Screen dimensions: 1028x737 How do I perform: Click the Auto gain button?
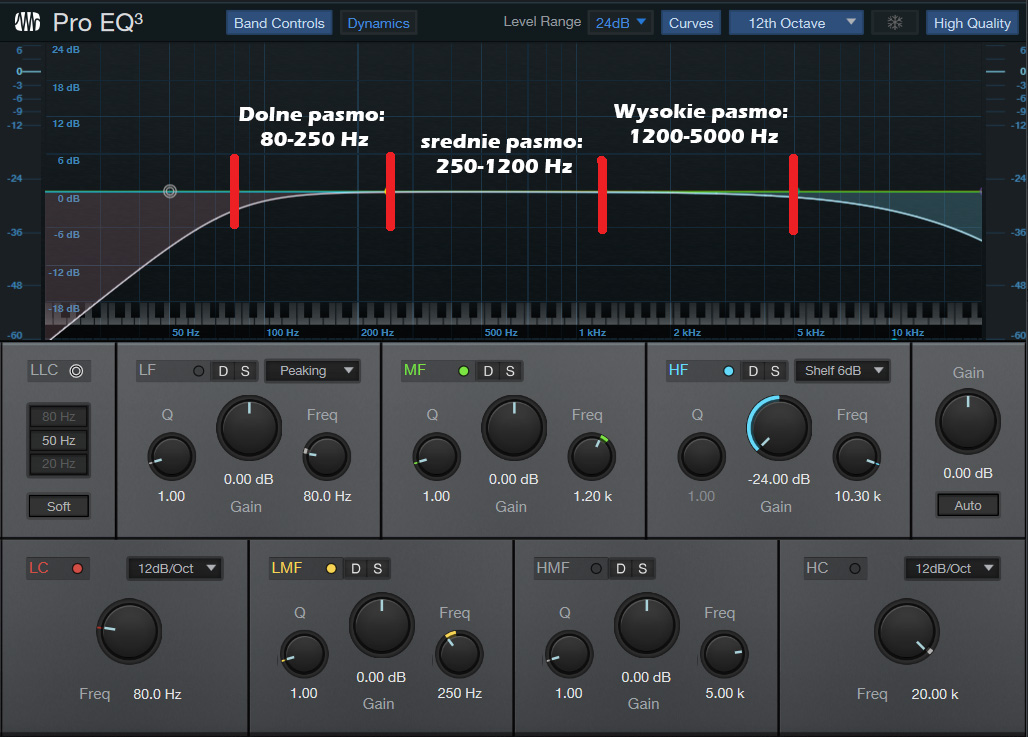(967, 505)
